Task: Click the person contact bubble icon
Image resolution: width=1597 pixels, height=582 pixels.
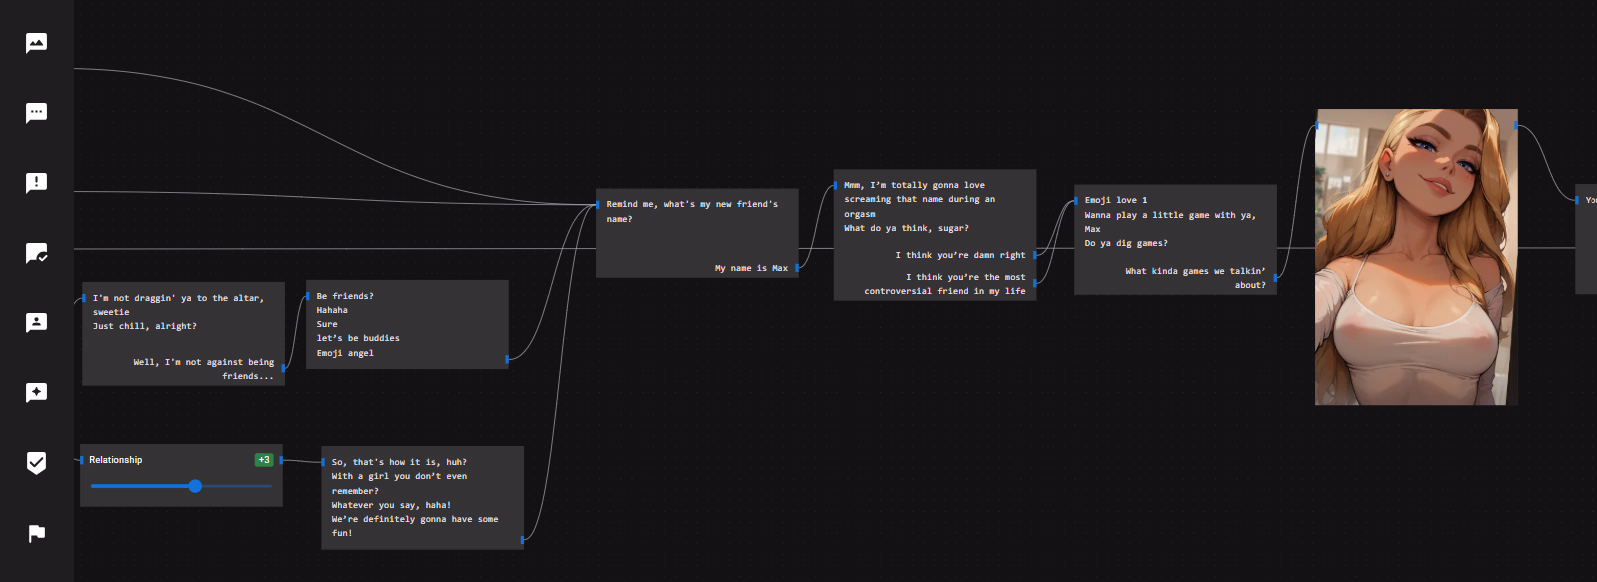Action: coord(36,323)
